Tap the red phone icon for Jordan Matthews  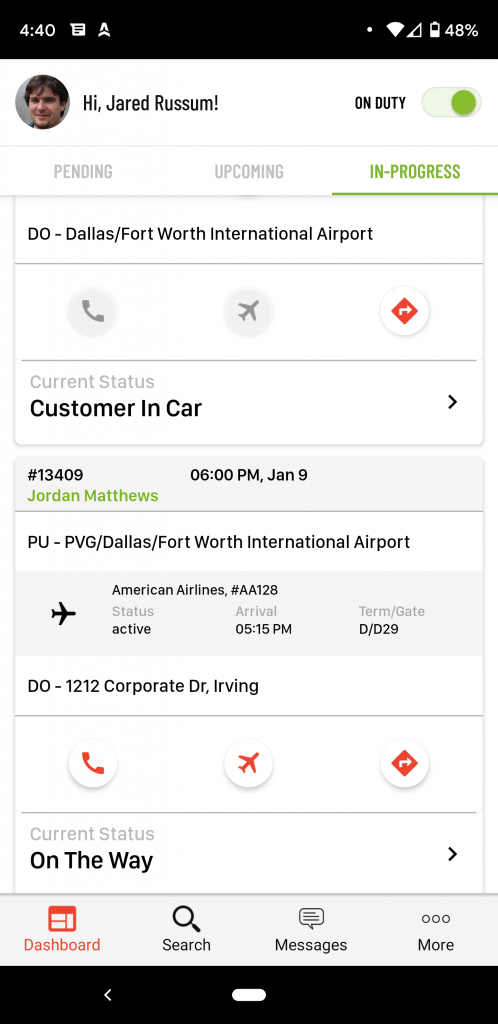[93, 763]
